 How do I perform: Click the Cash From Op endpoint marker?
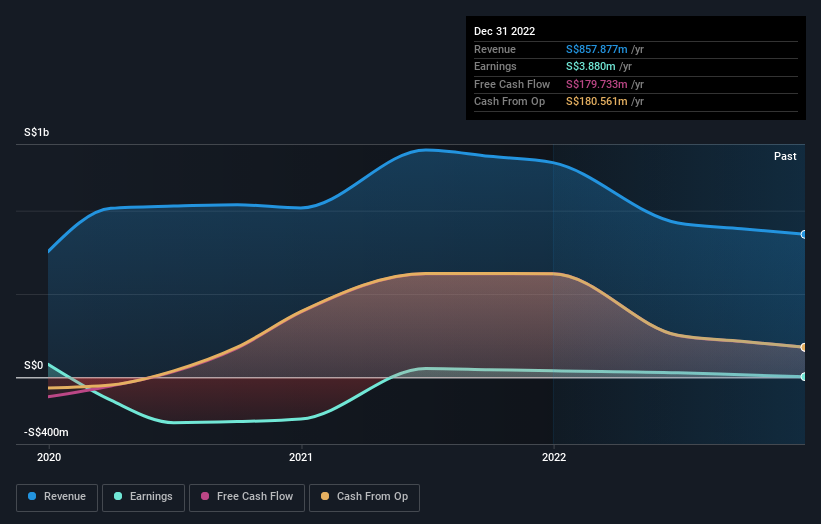click(804, 347)
